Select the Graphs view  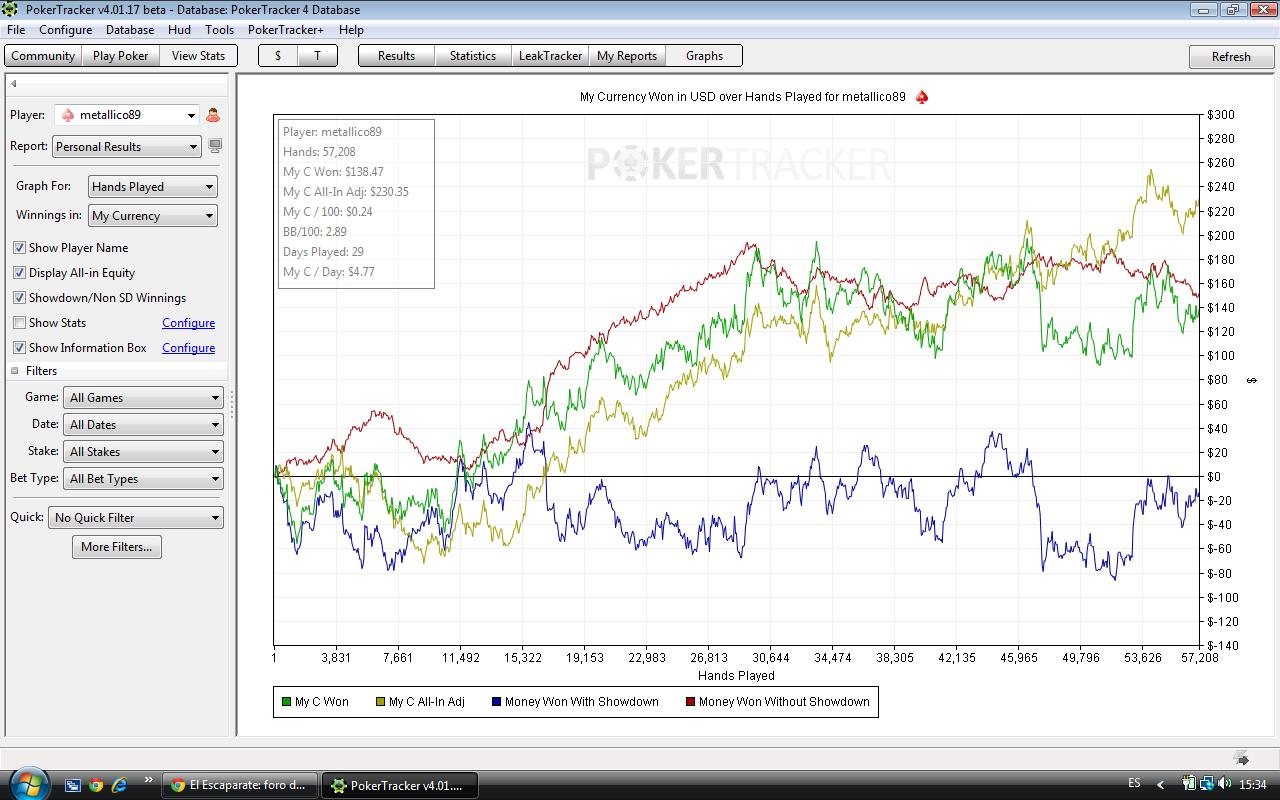[x=704, y=56]
